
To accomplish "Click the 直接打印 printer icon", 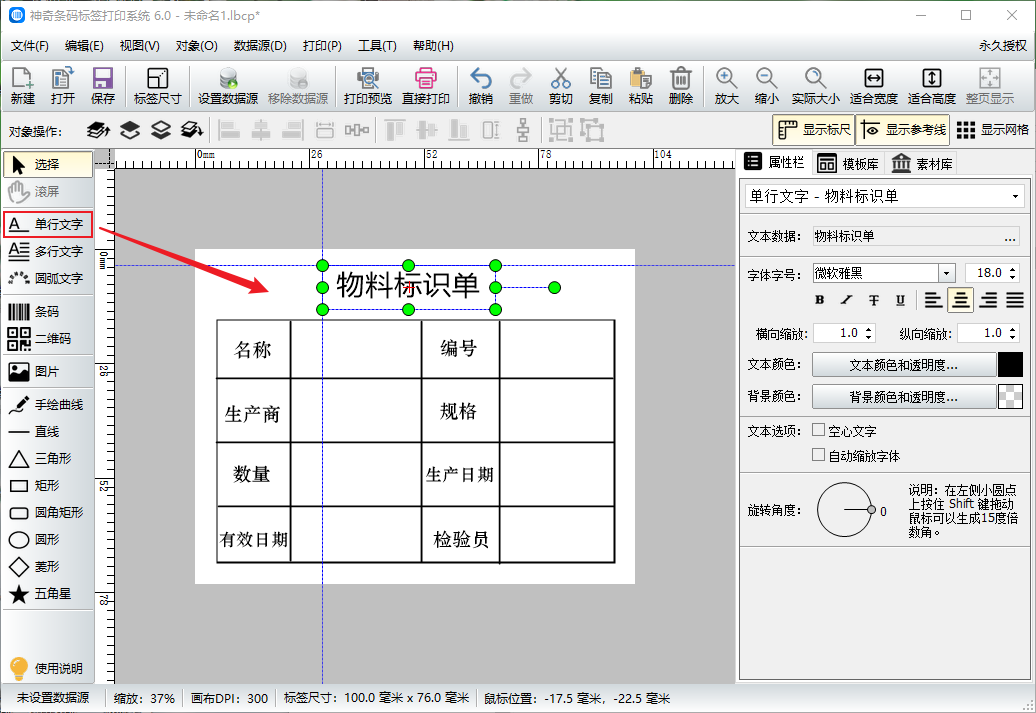I will [x=426, y=86].
